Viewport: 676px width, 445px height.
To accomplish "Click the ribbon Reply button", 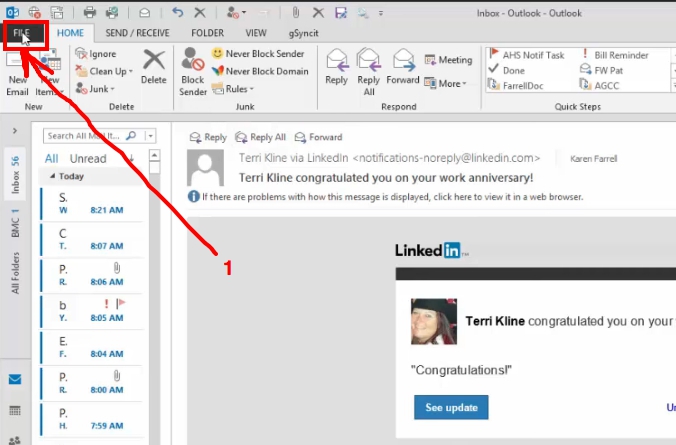I will click(x=336, y=67).
